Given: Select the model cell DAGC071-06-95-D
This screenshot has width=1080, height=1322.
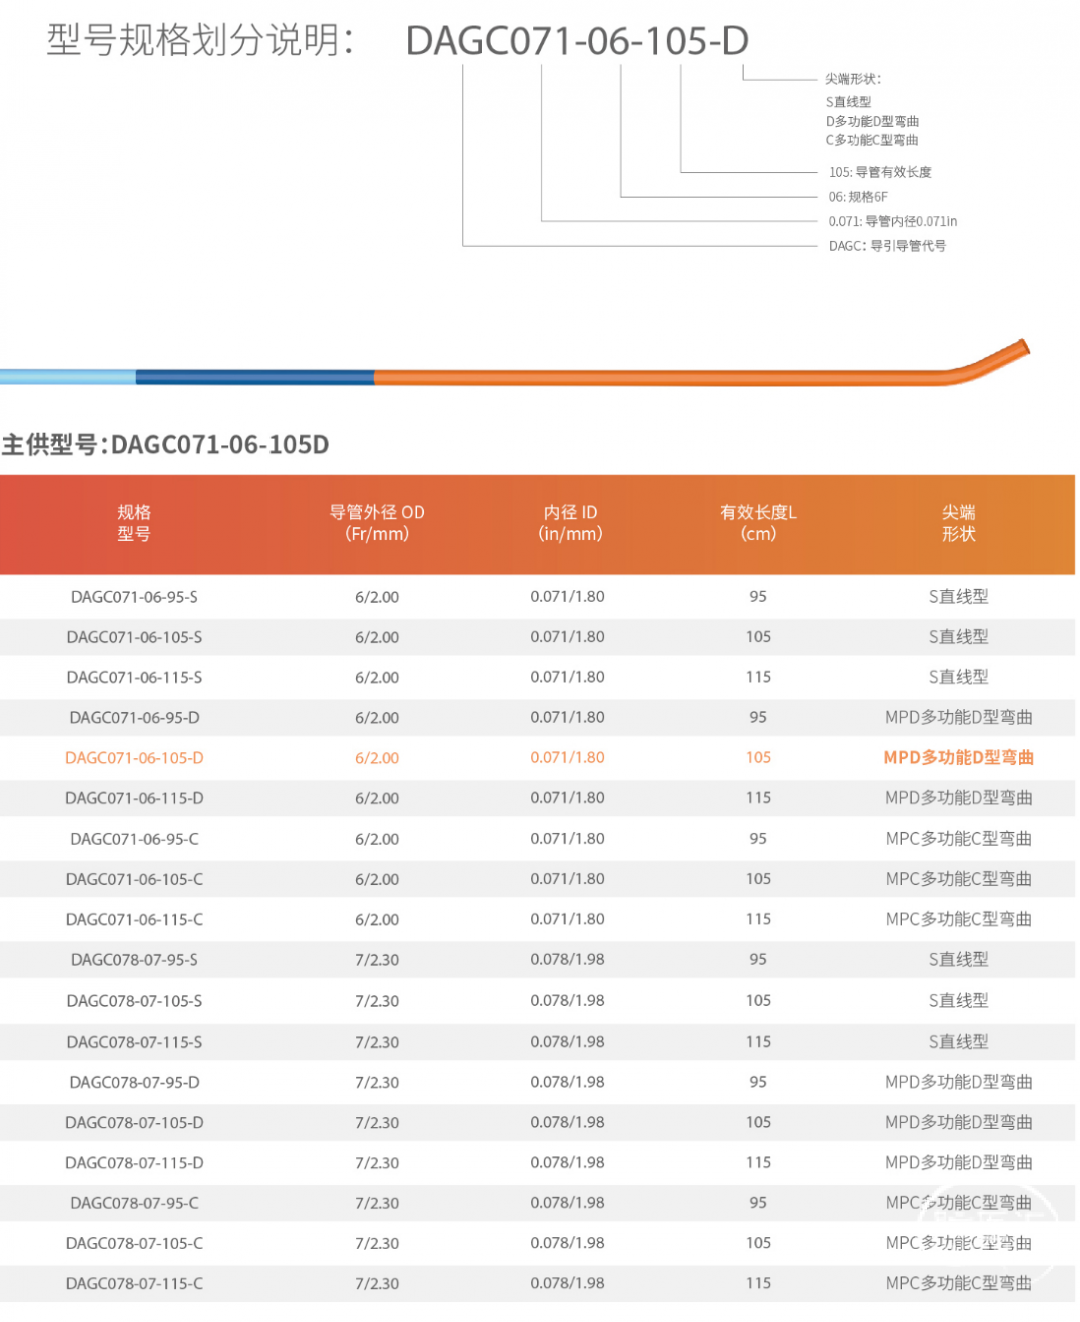Looking at the screenshot, I should click(x=134, y=718).
